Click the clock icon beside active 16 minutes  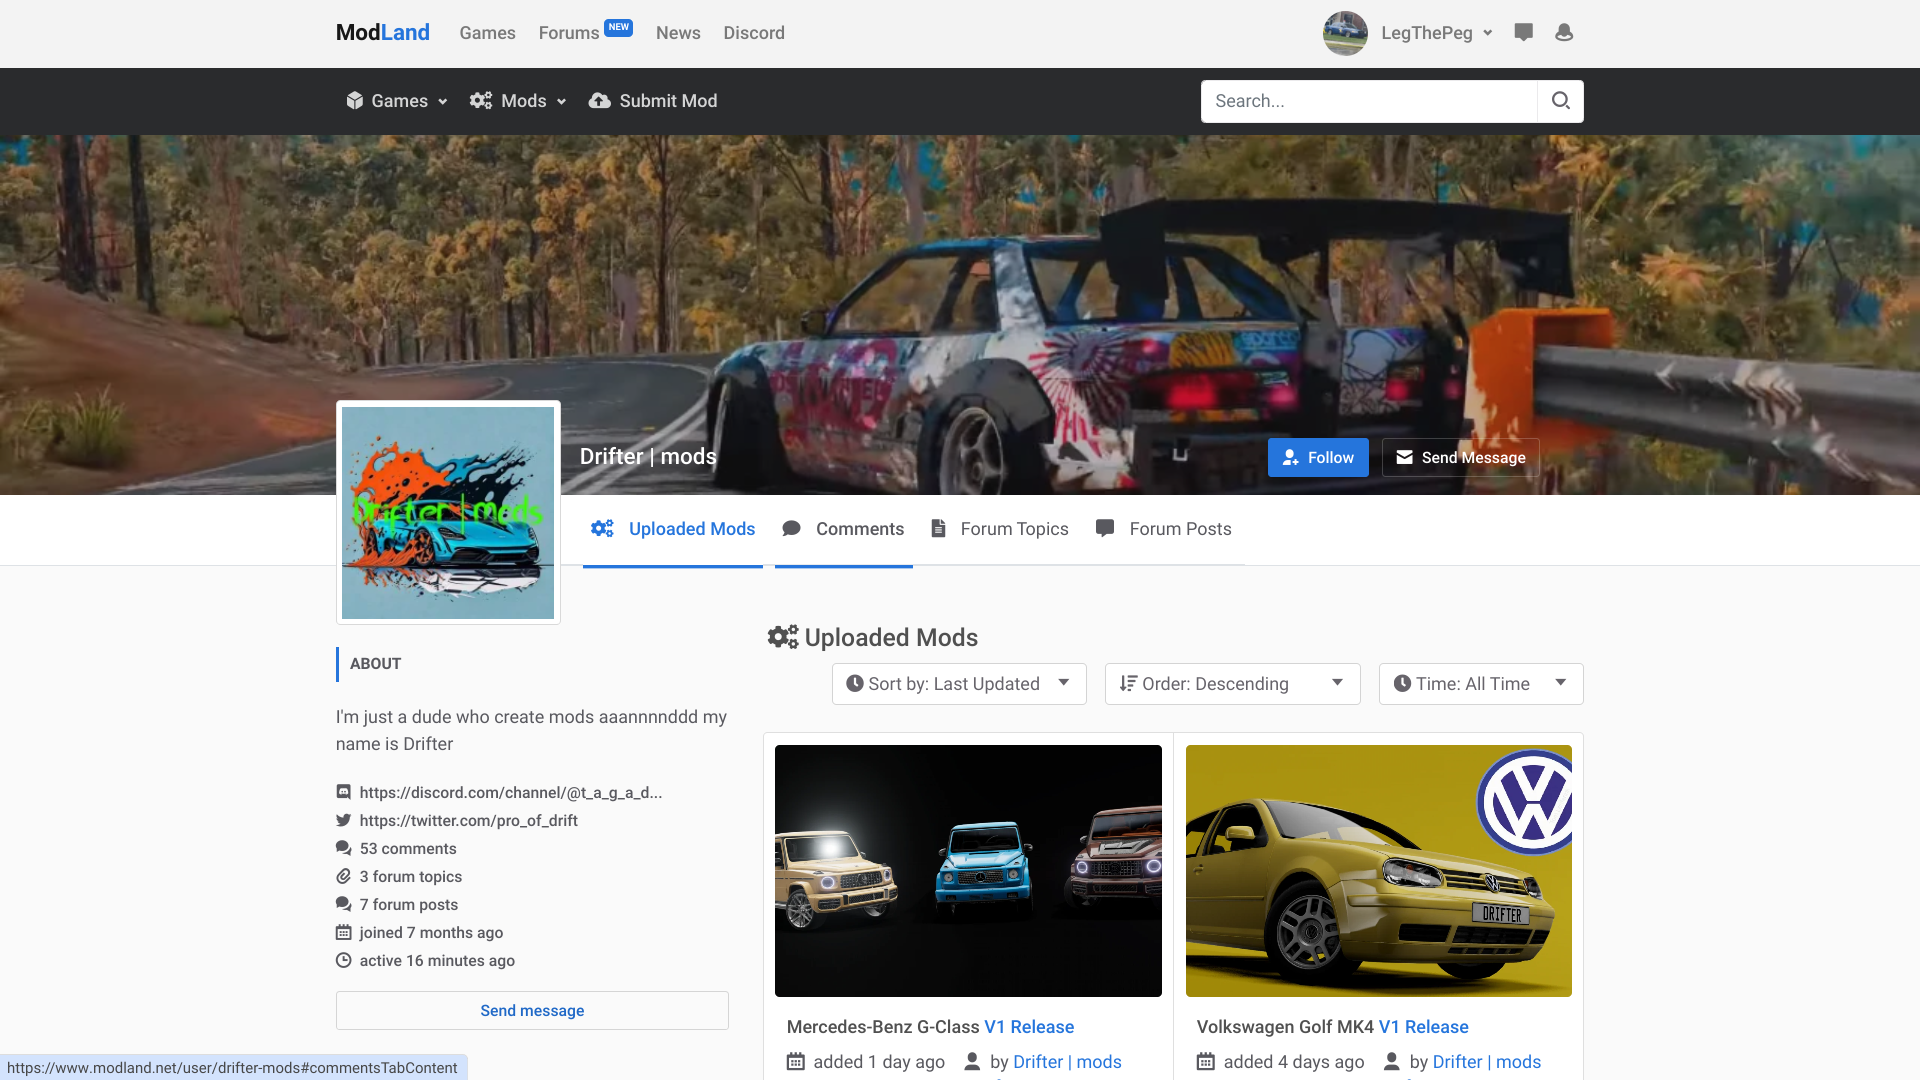click(x=343, y=960)
